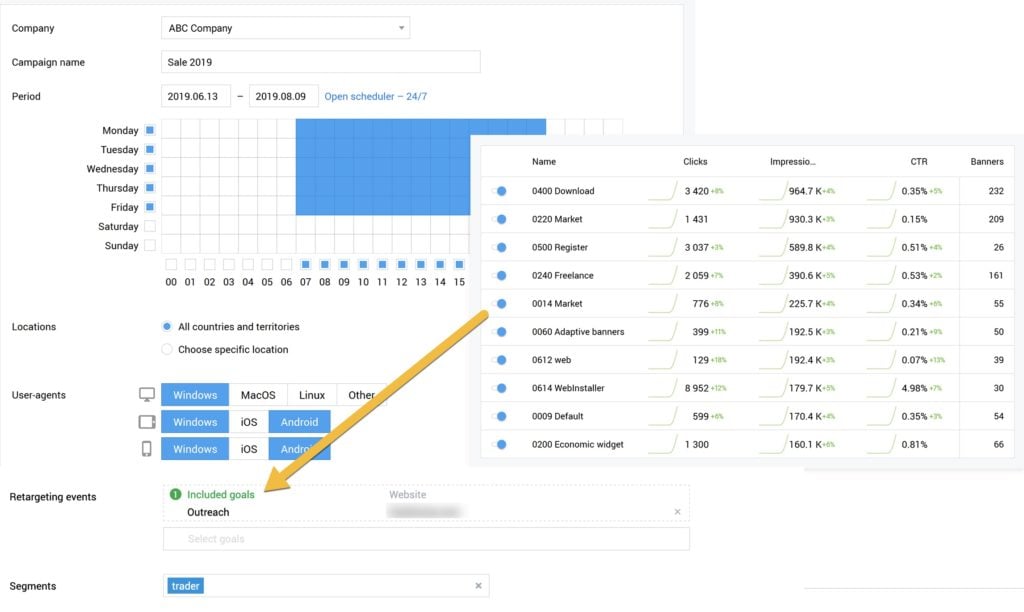Open the ABC Company dropdown
Screen dimensions: 1024x612
pyautogui.click(x=285, y=28)
